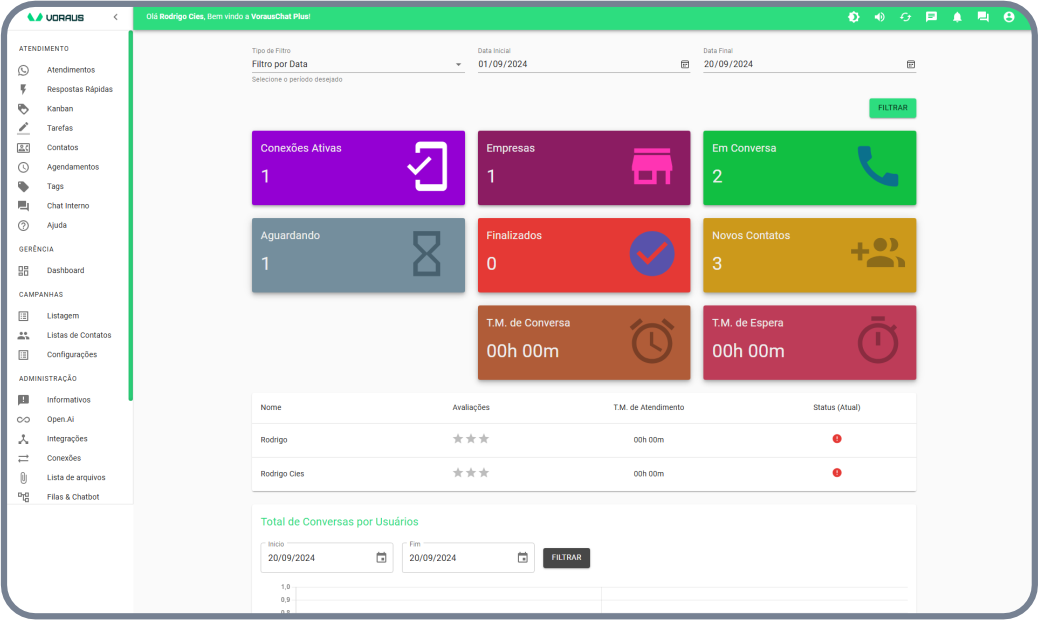Open the notifications bell
Viewport: 1038px width, 620px height.
(957, 17)
